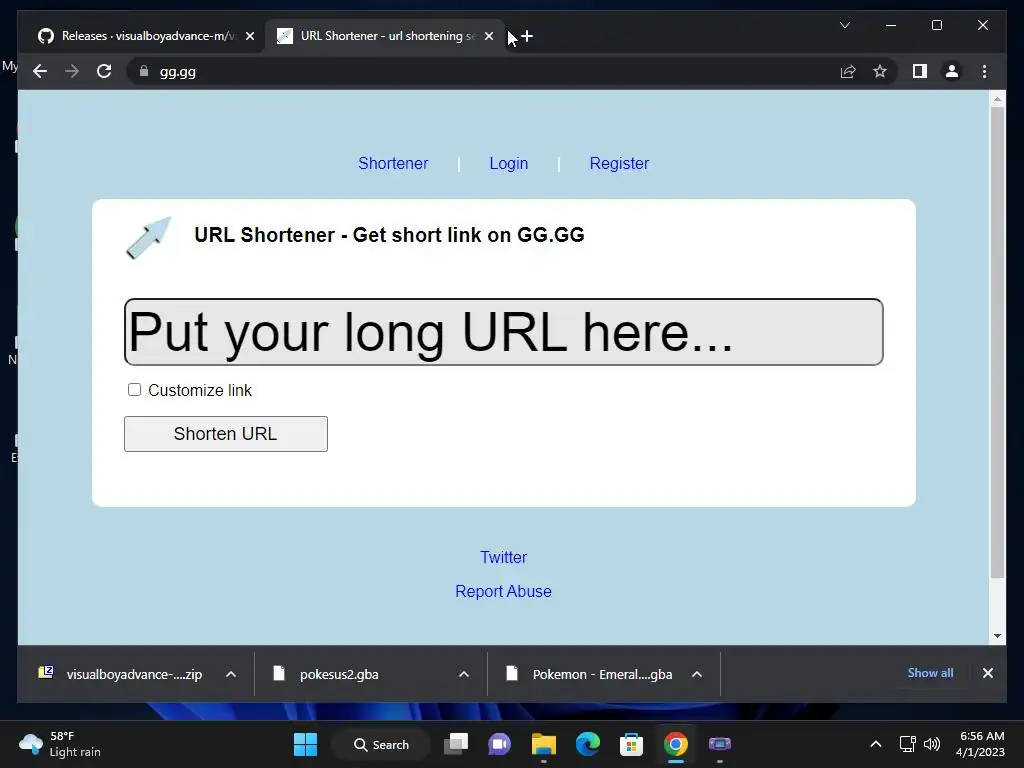1024x768 pixels.
Task: Show hidden system tray icons
Action: point(876,744)
